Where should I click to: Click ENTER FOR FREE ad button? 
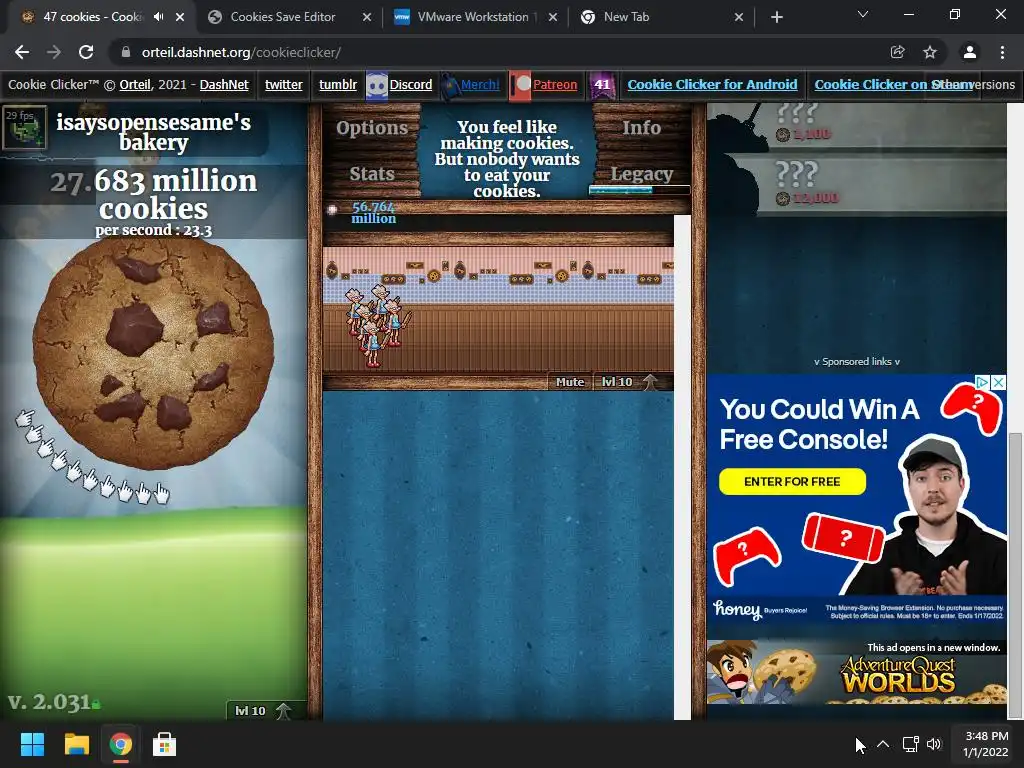(x=792, y=482)
